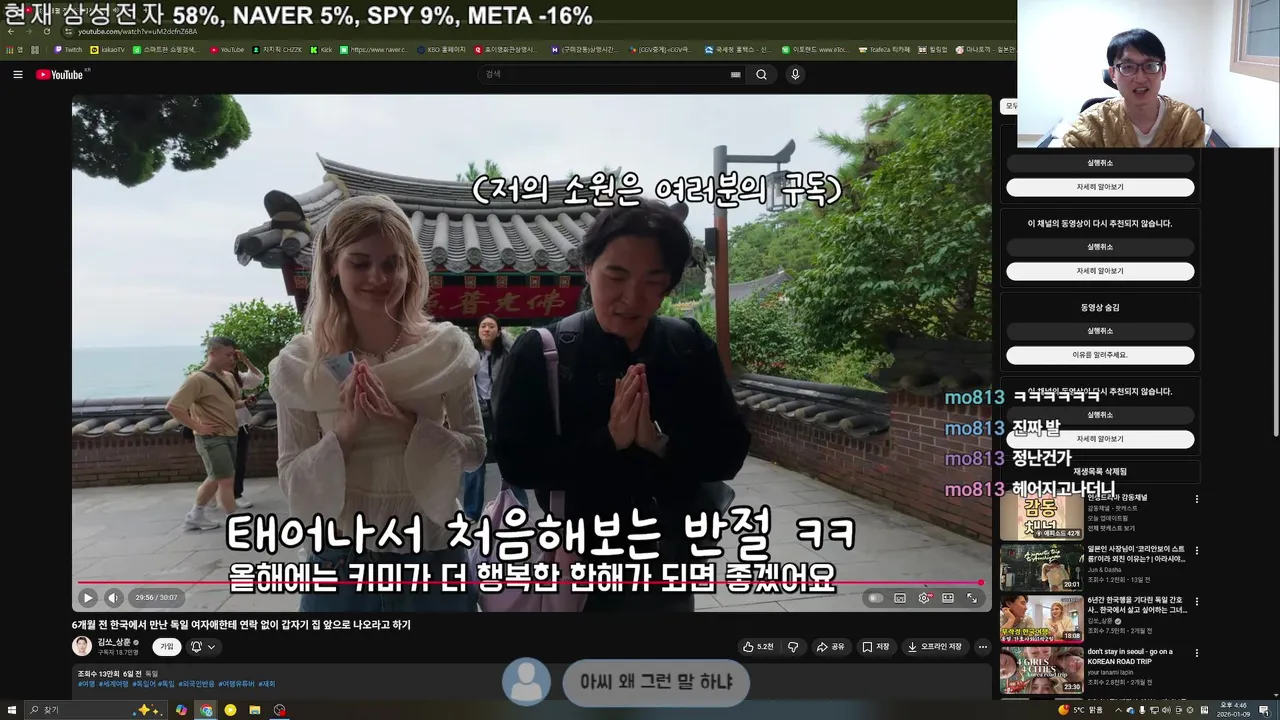Click the 저장 save button
The height and width of the screenshot is (720, 1280).
tap(876, 647)
